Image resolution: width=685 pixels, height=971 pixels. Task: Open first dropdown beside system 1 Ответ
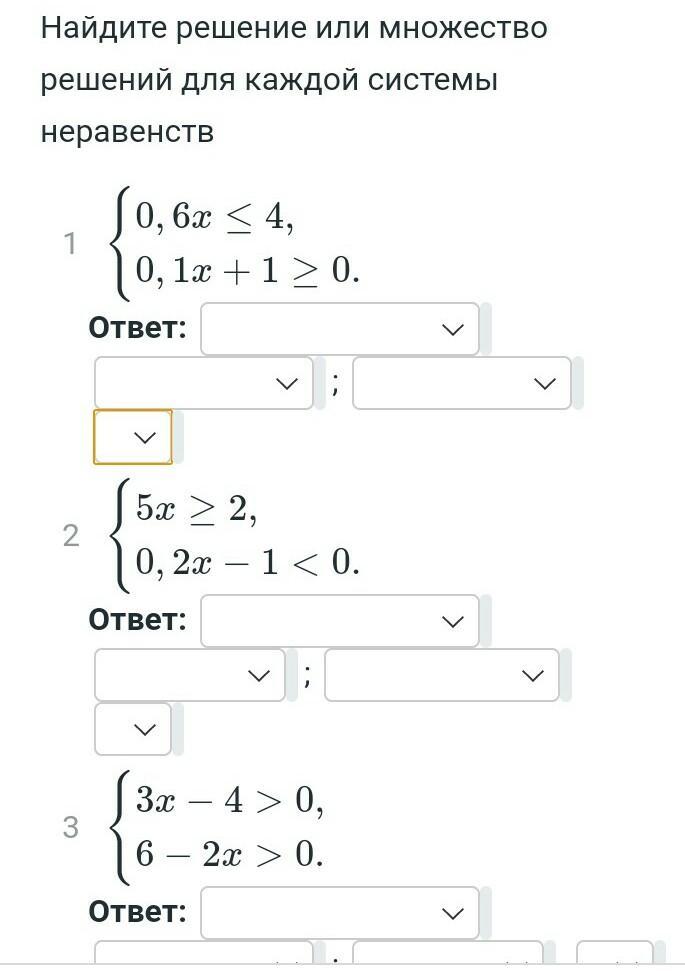[x=339, y=330]
